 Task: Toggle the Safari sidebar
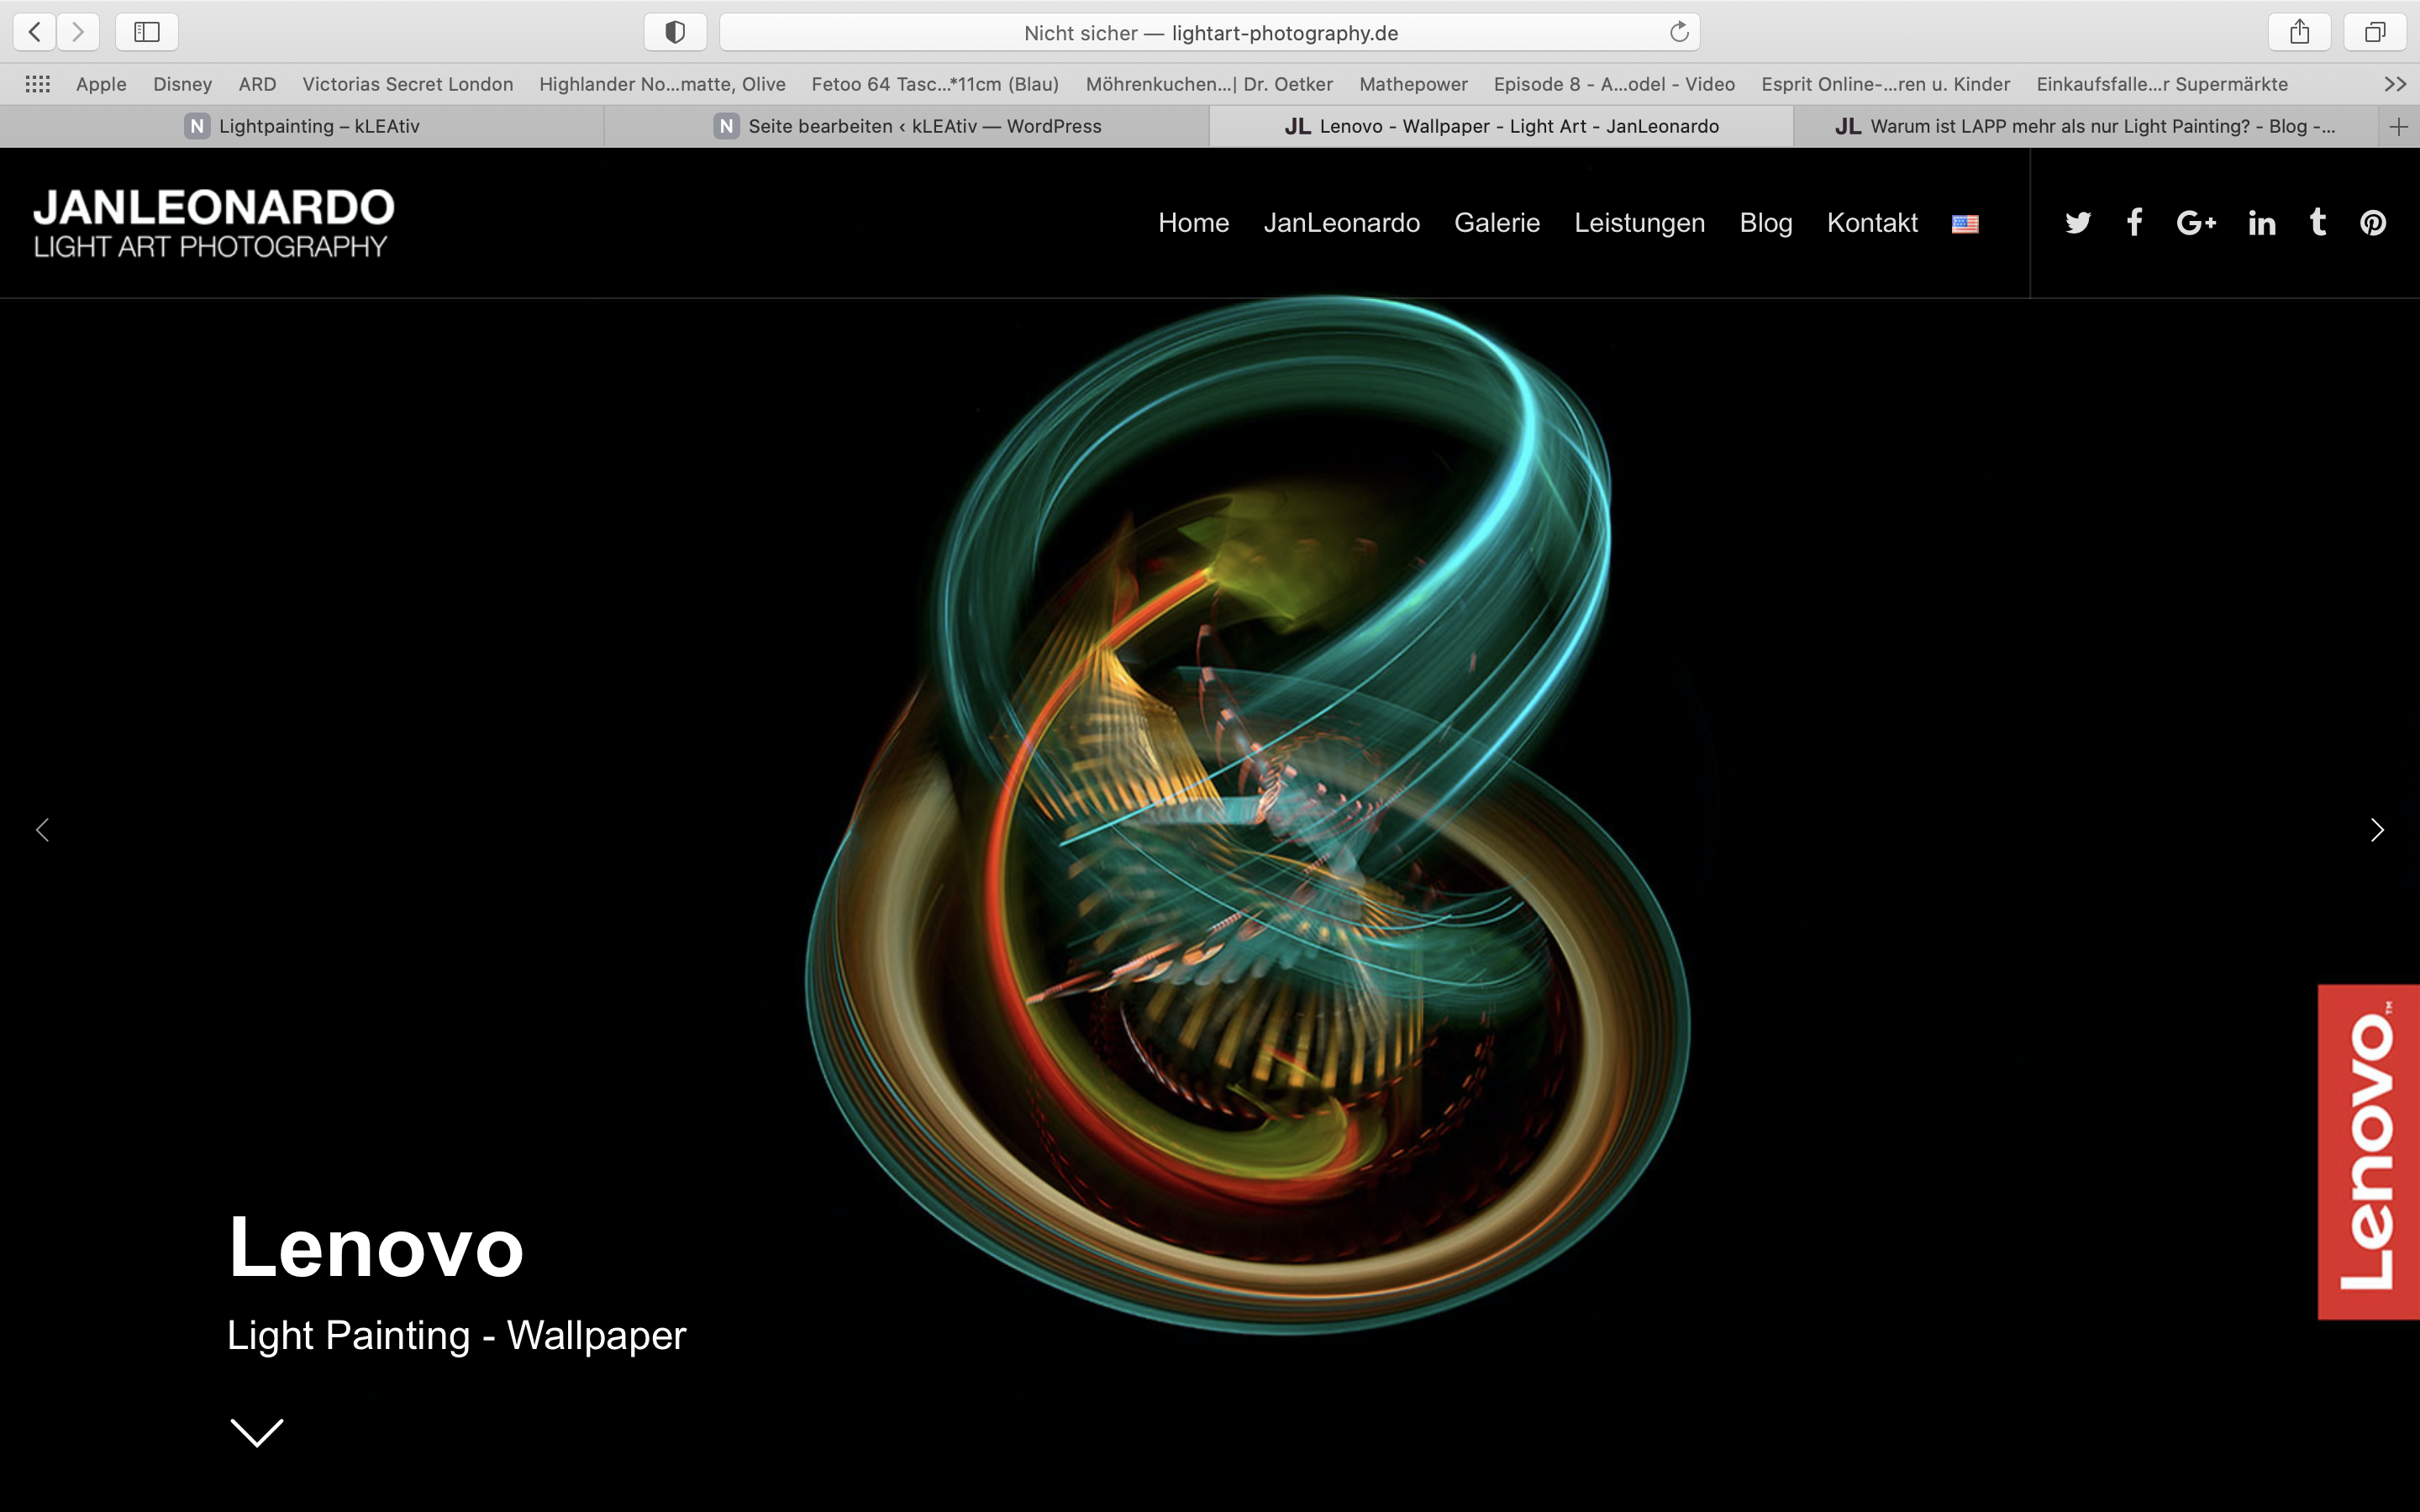pyautogui.click(x=147, y=32)
